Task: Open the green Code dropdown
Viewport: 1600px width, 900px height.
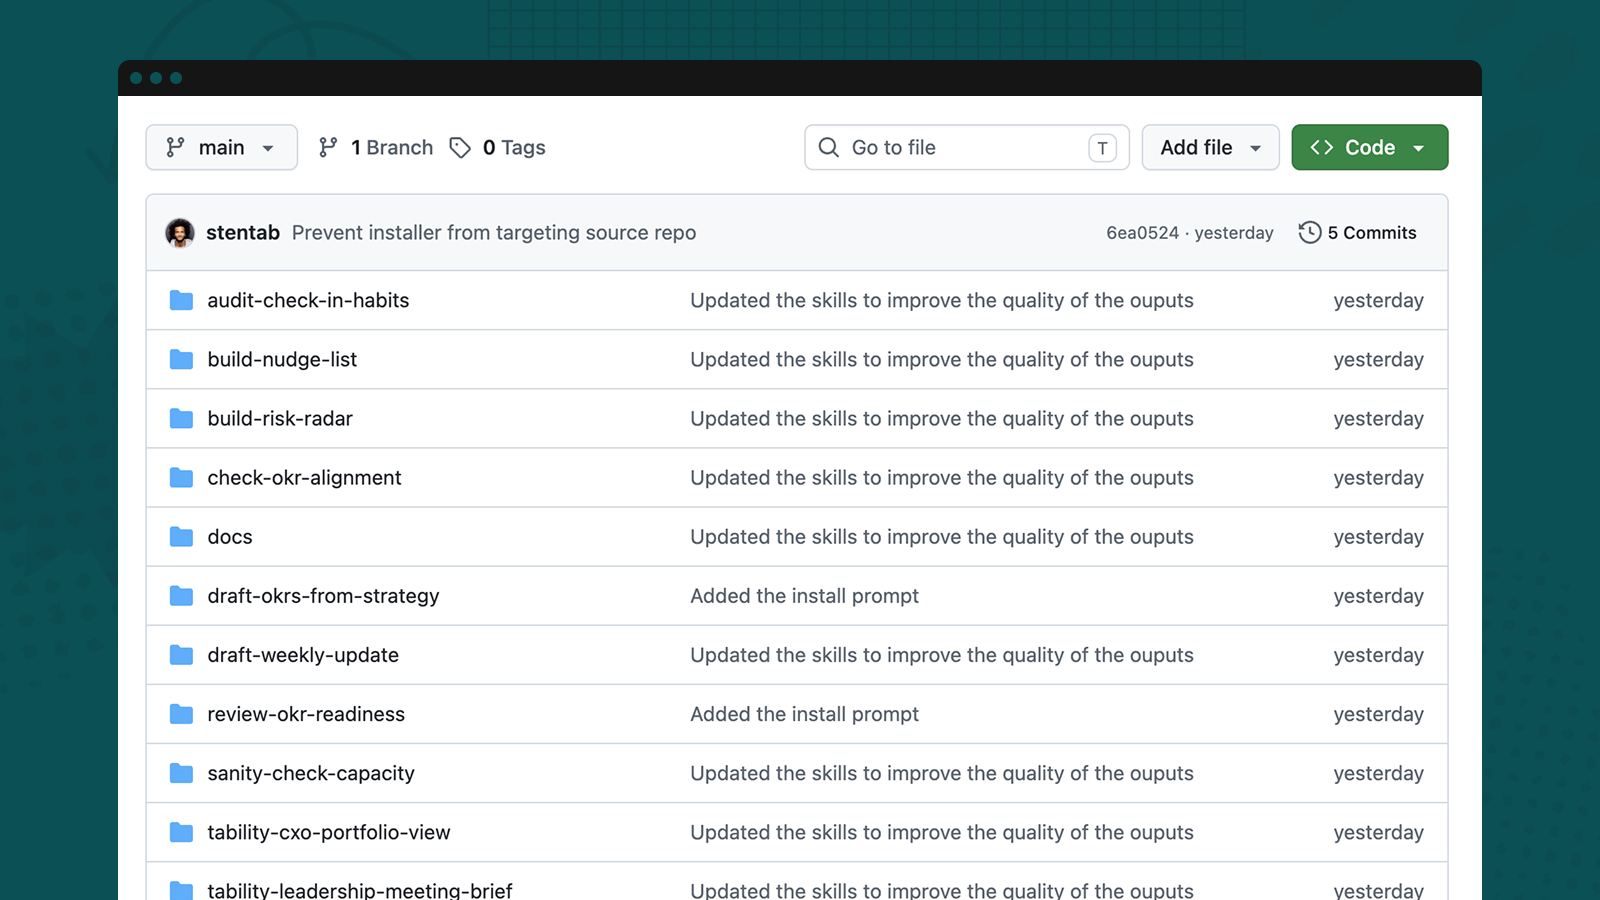Action: coord(1369,147)
